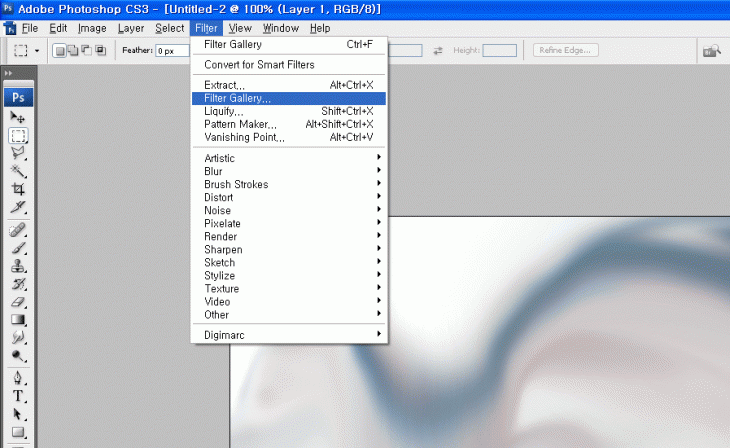This screenshot has height=448, width=730.
Task: Select the Rectangular Marquee tool in toolbox
Action: click(18, 136)
